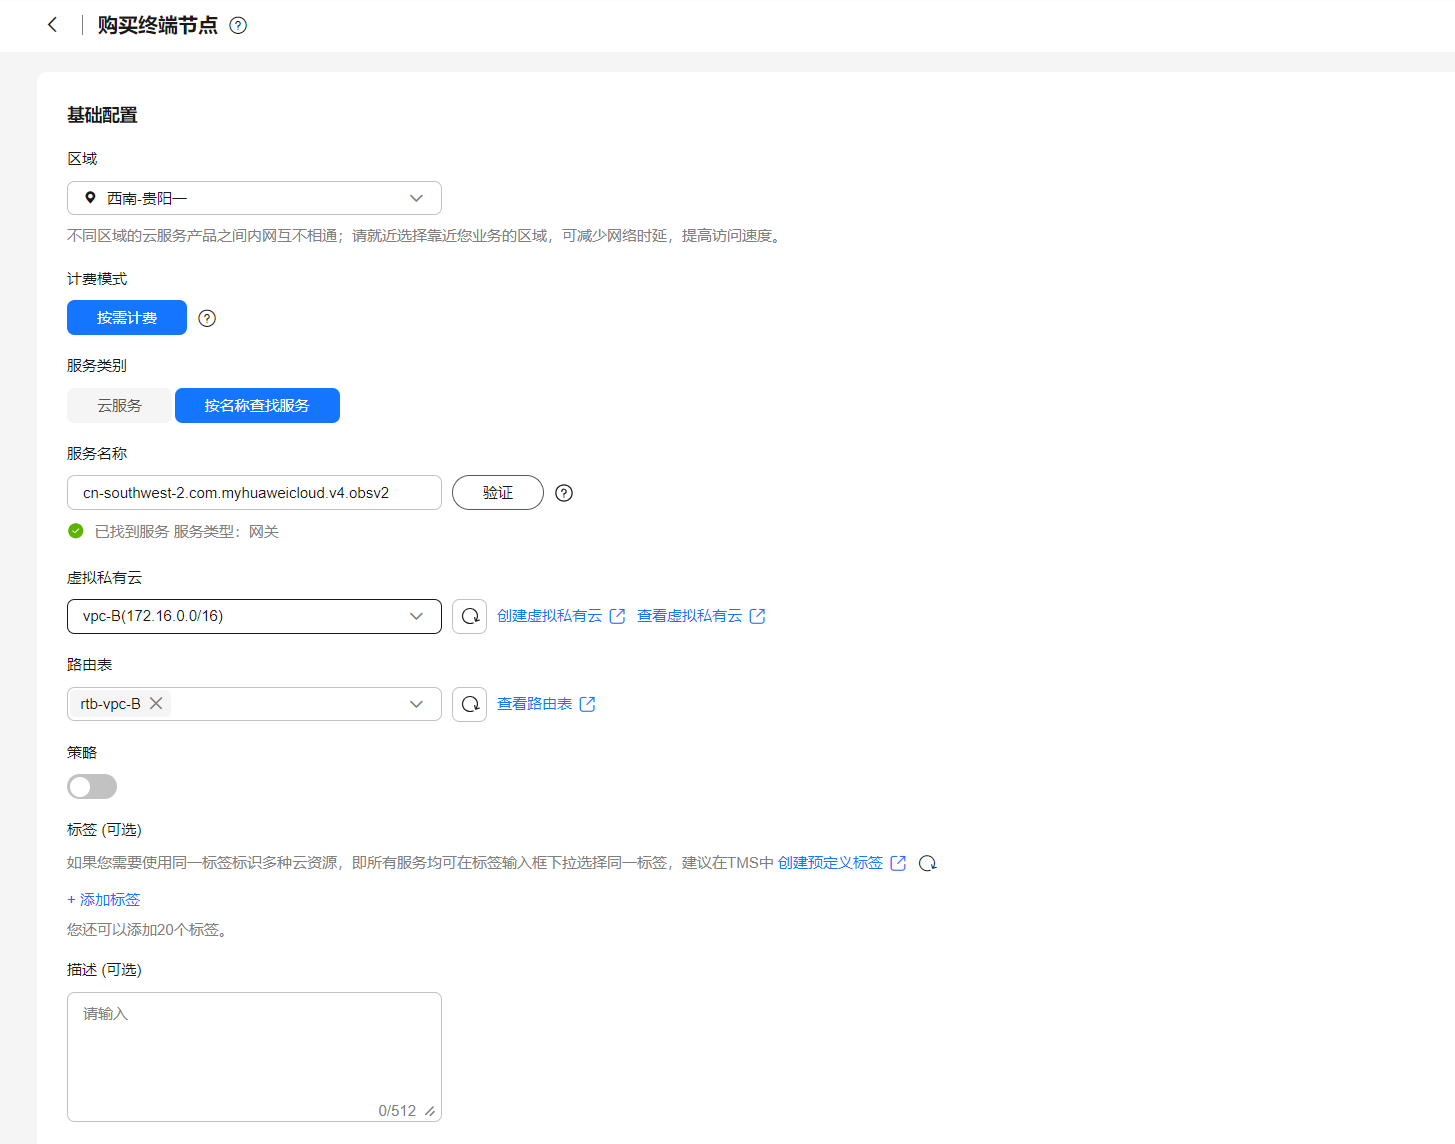This screenshot has height=1144, width=1455.
Task: Click the 0/512 character counter
Action: pyautogui.click(x=397, y=1111)
